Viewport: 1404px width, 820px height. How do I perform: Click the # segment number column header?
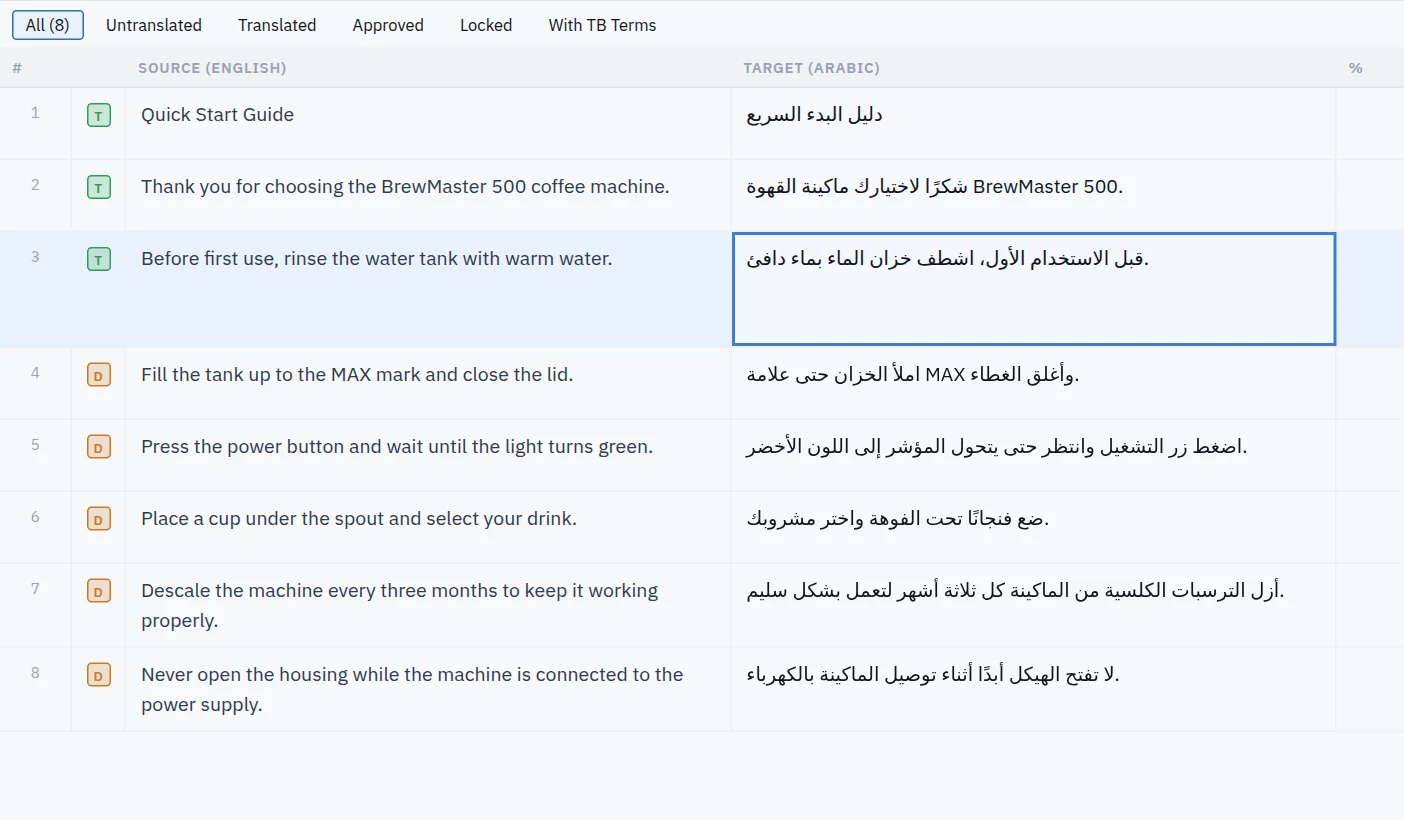point(17,68)
